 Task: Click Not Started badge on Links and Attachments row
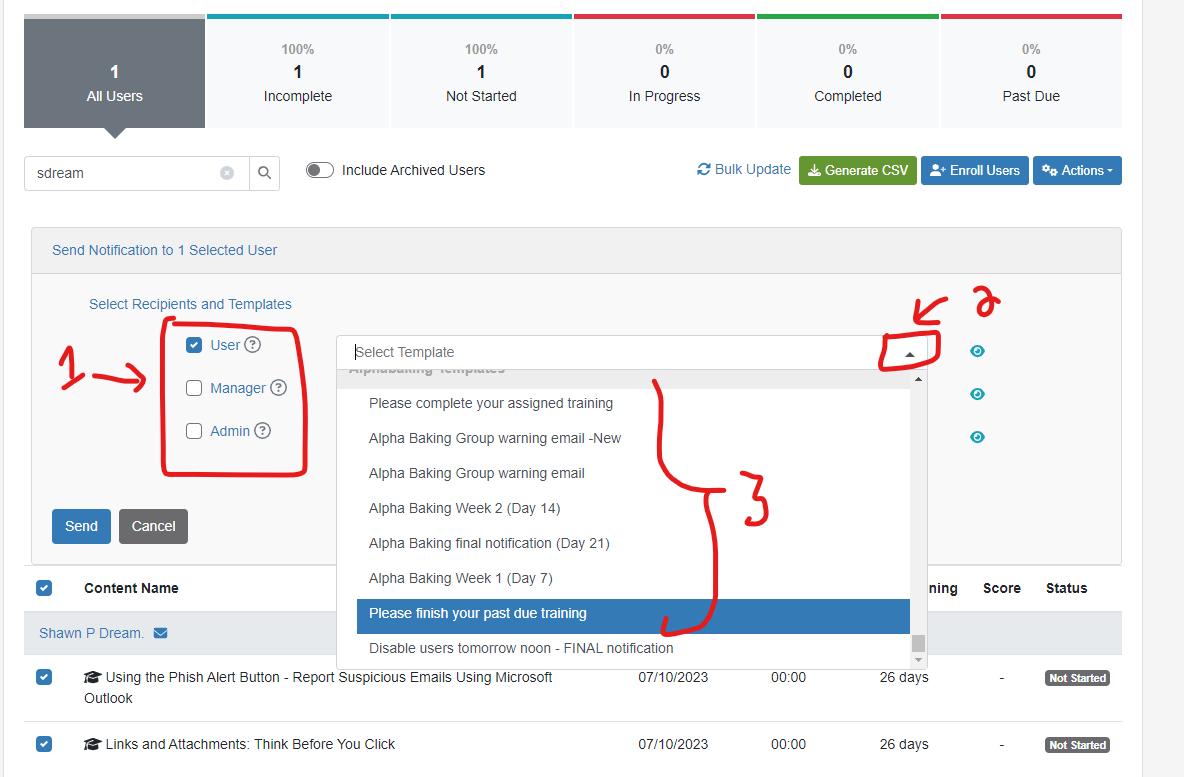click(x=1078, y=745)
